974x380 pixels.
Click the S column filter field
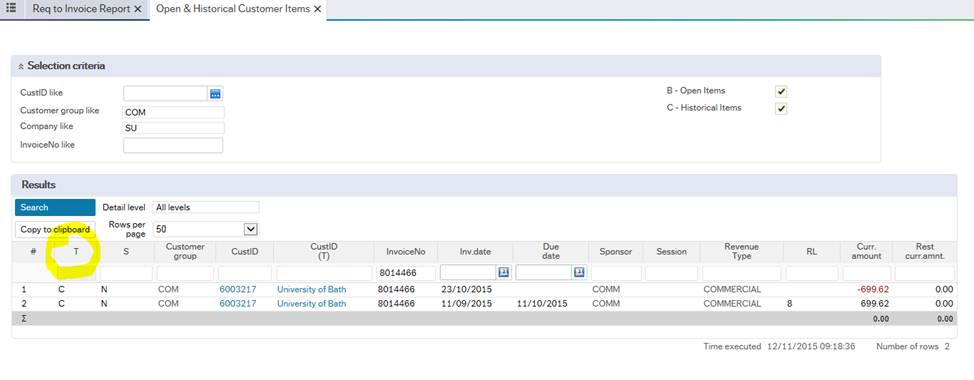[126, 273]
